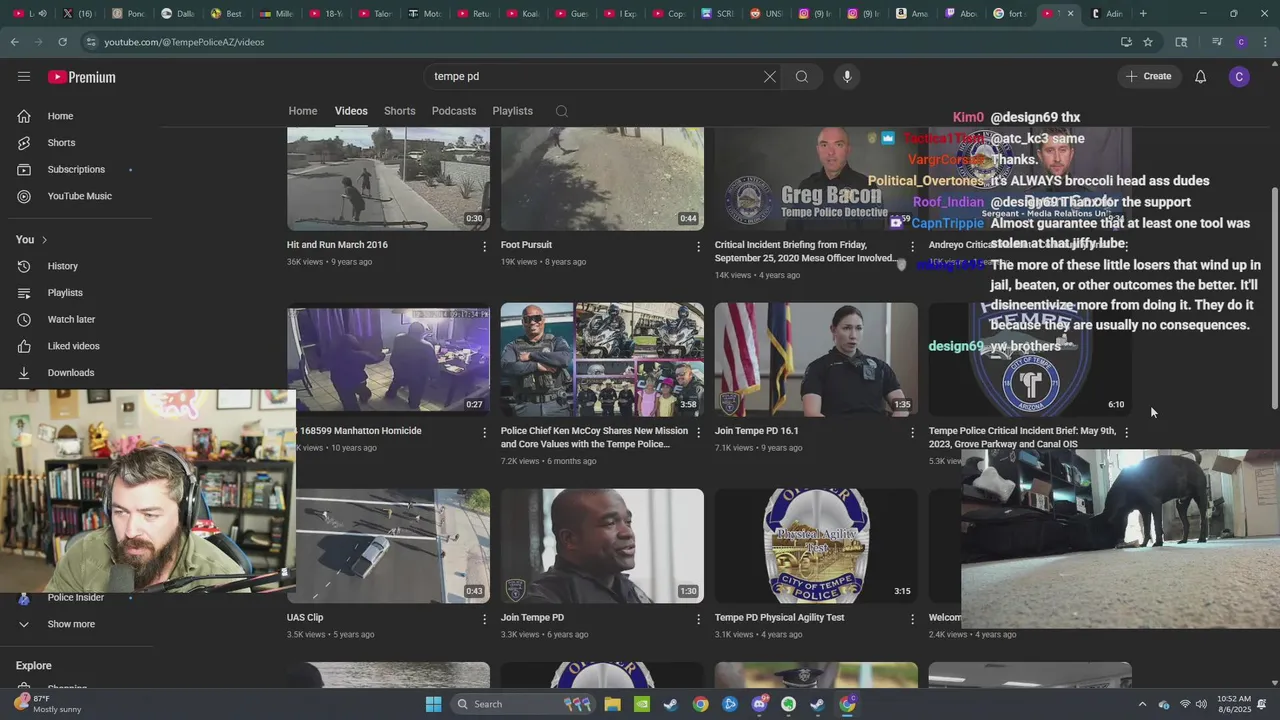This screenshot has width=1280, height=720.
Task: Start voice search with microphone icon
Action: [847, 77]
